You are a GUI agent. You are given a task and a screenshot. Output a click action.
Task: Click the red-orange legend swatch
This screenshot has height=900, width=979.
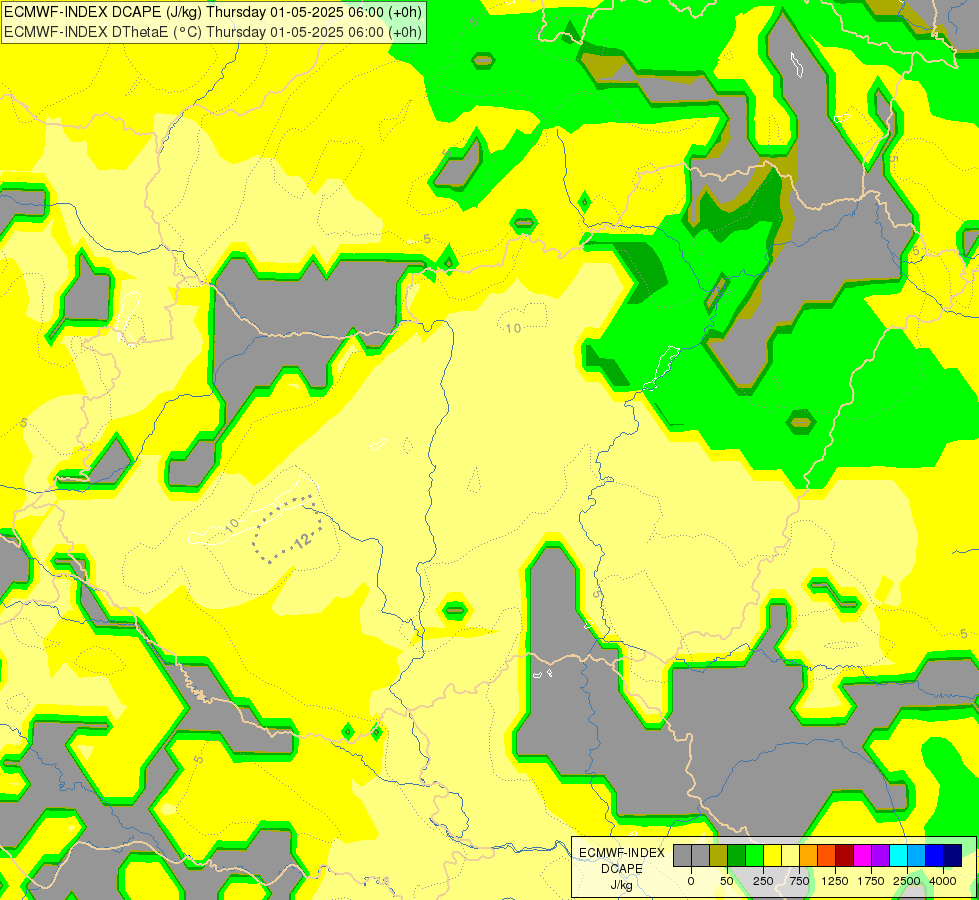coord(827,856)
